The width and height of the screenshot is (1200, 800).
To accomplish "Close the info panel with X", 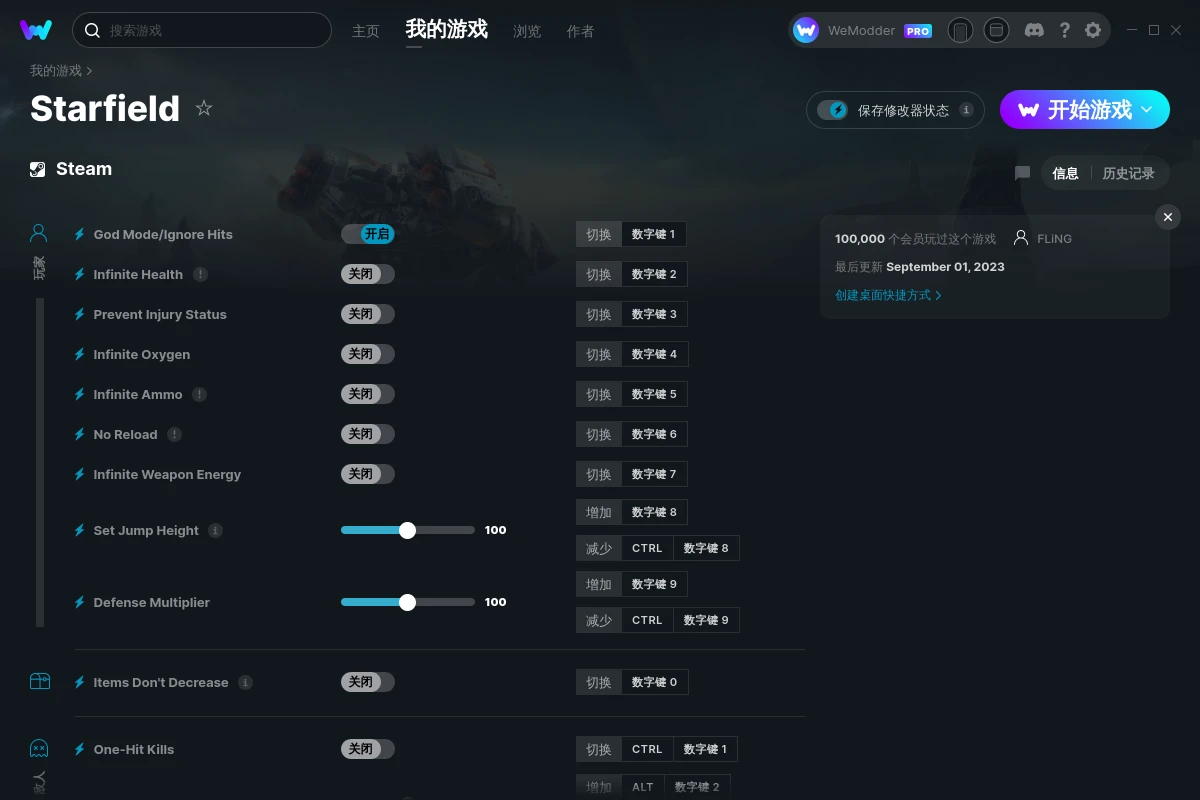I will coord(1167,217).
